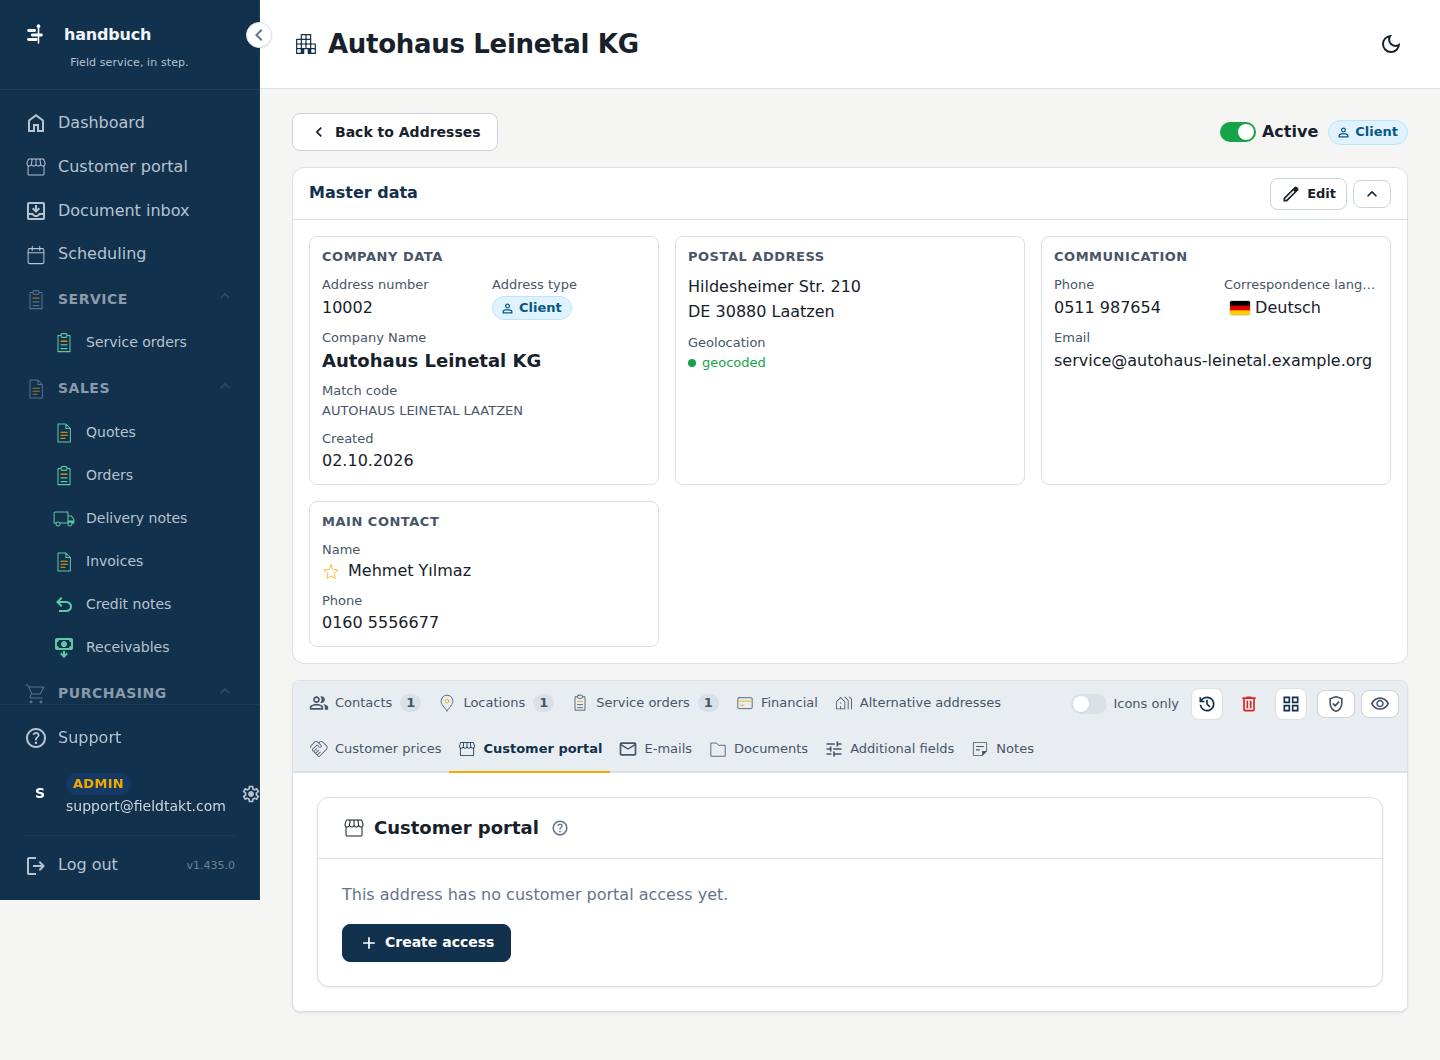Open the Additional fields tab
Screen dimensions: 1440x1060
click(890, 749)
